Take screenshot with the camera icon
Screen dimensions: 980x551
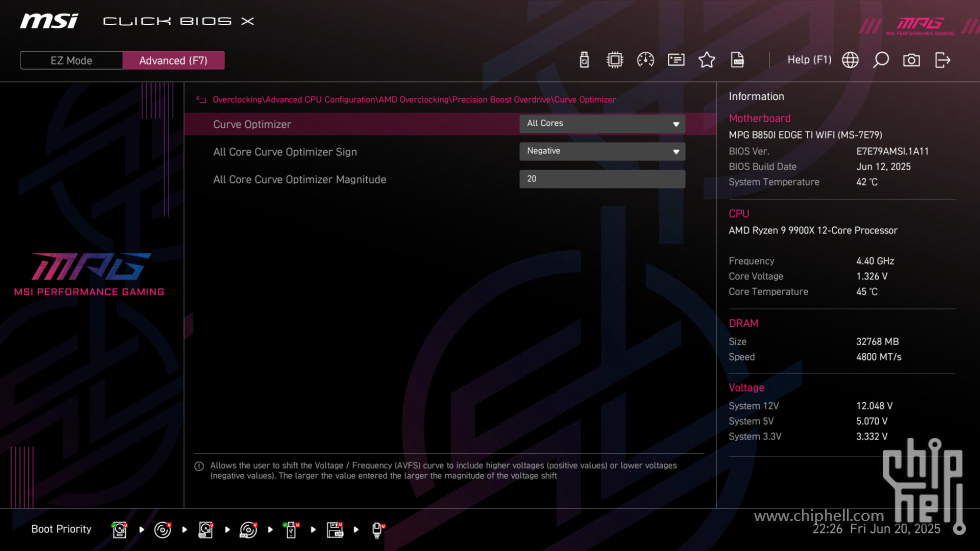[911, 60]
